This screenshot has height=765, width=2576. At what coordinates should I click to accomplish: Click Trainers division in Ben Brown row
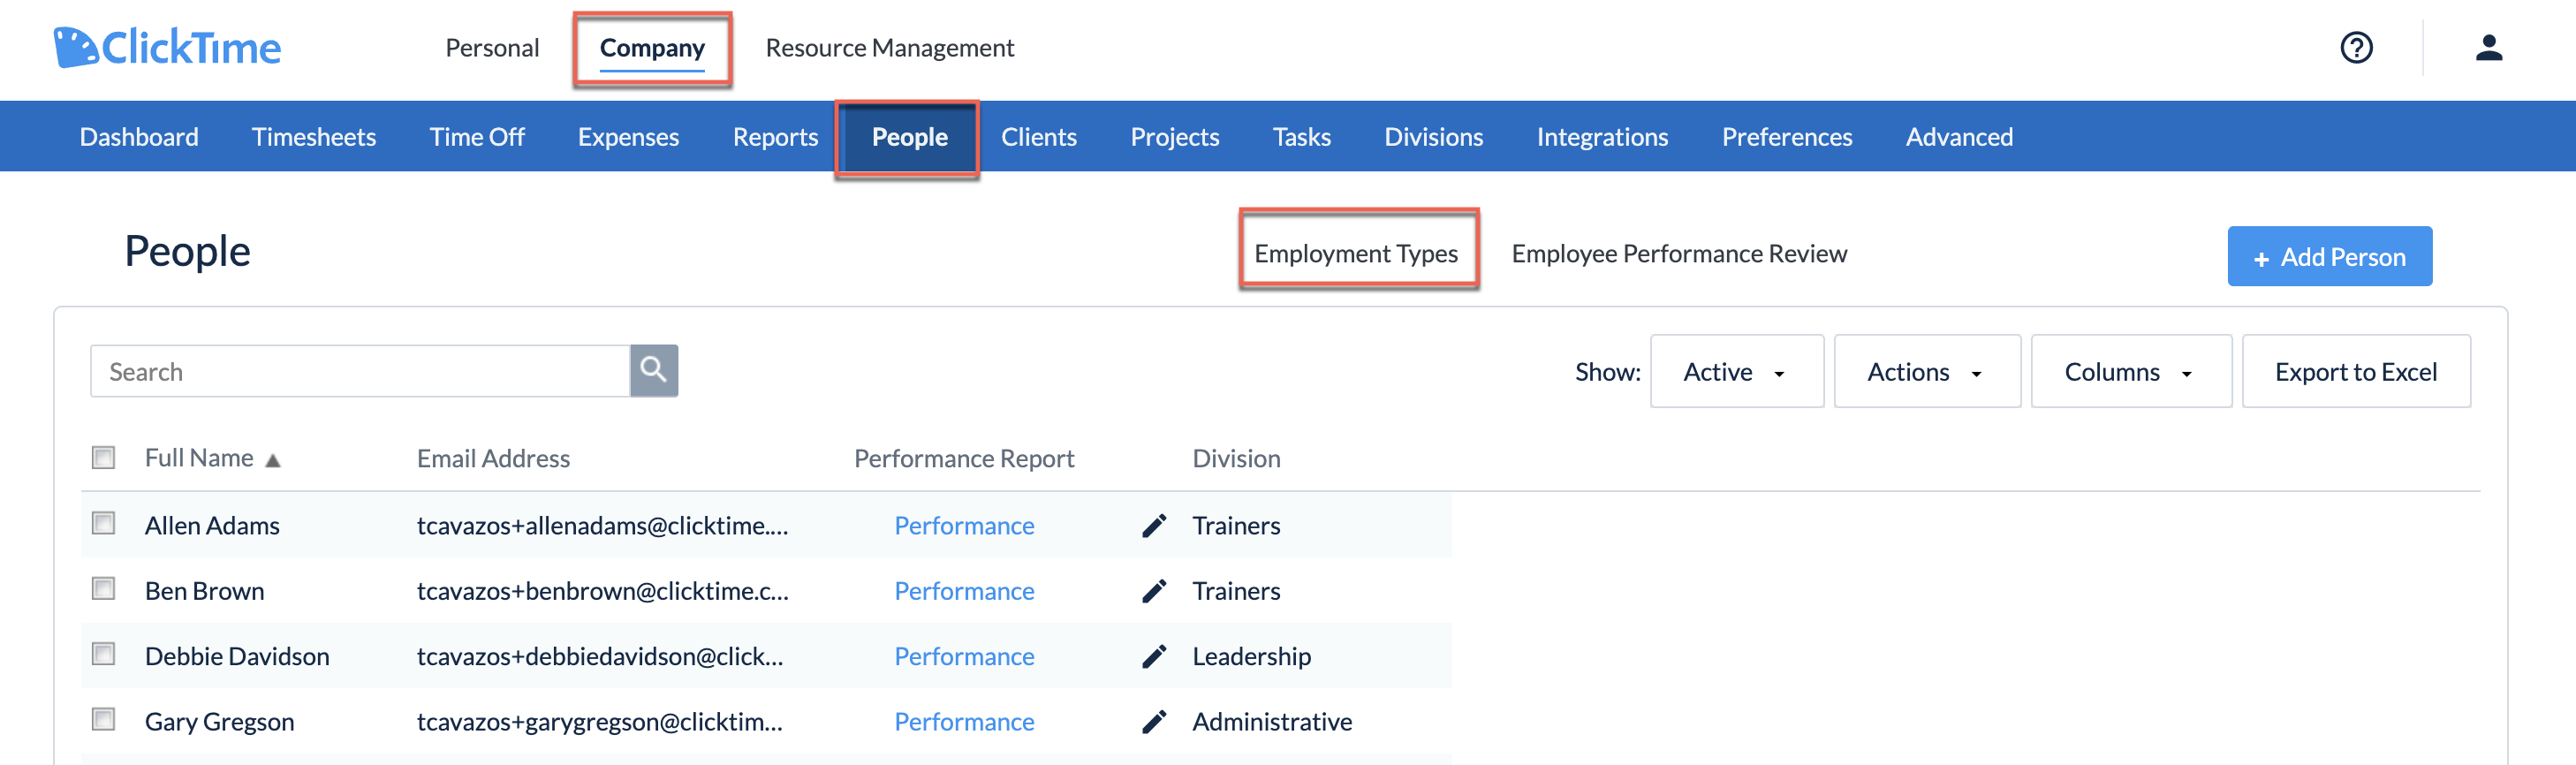[x=1236, y=591]
